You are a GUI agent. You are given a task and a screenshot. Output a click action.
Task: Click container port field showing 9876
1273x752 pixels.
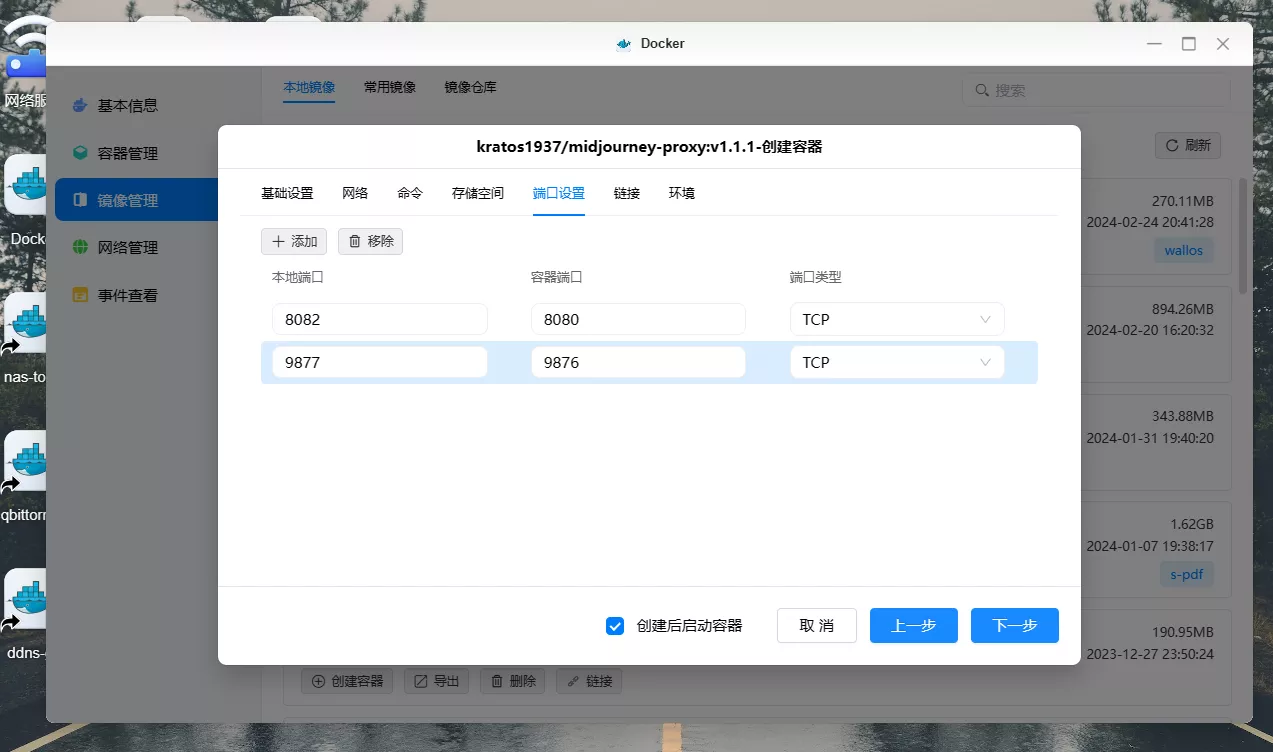[x=638, y=362]
